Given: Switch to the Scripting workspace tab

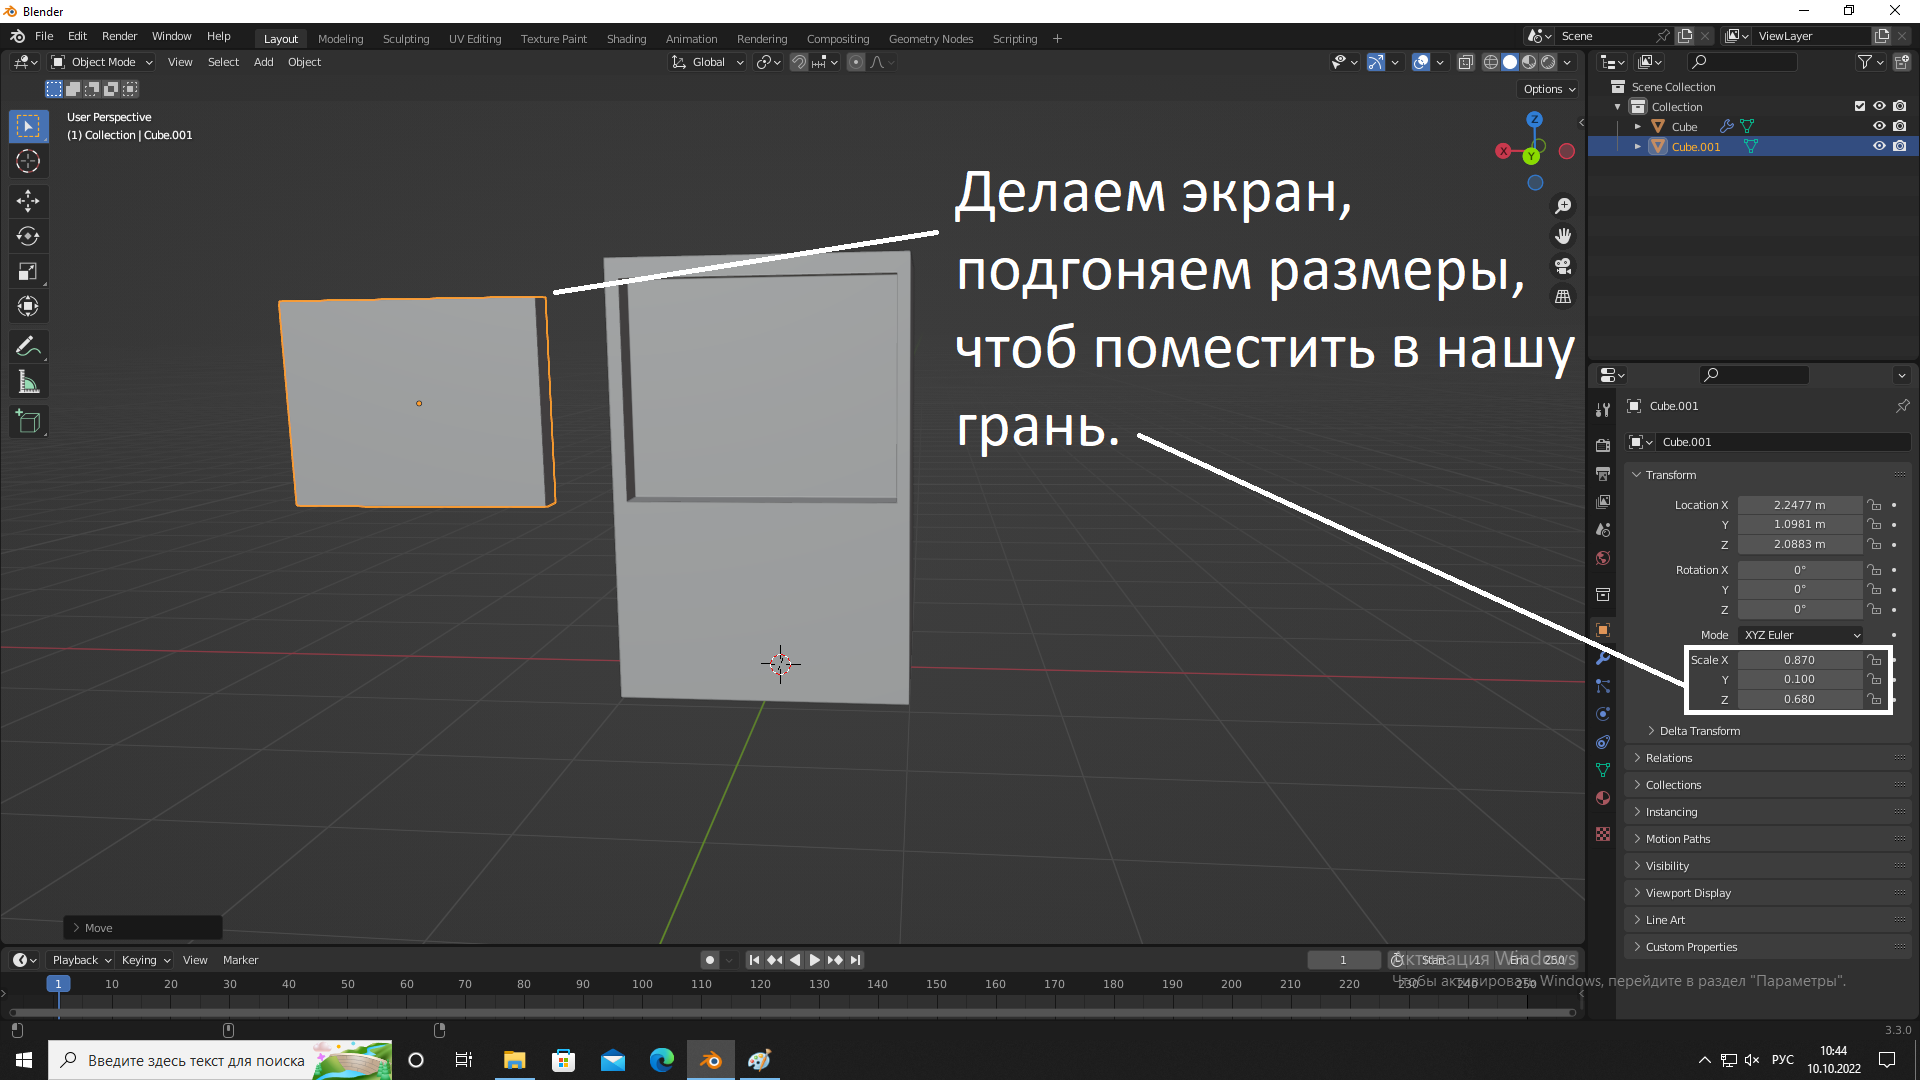Looking at the screenshot, I should coord(1014,39).
